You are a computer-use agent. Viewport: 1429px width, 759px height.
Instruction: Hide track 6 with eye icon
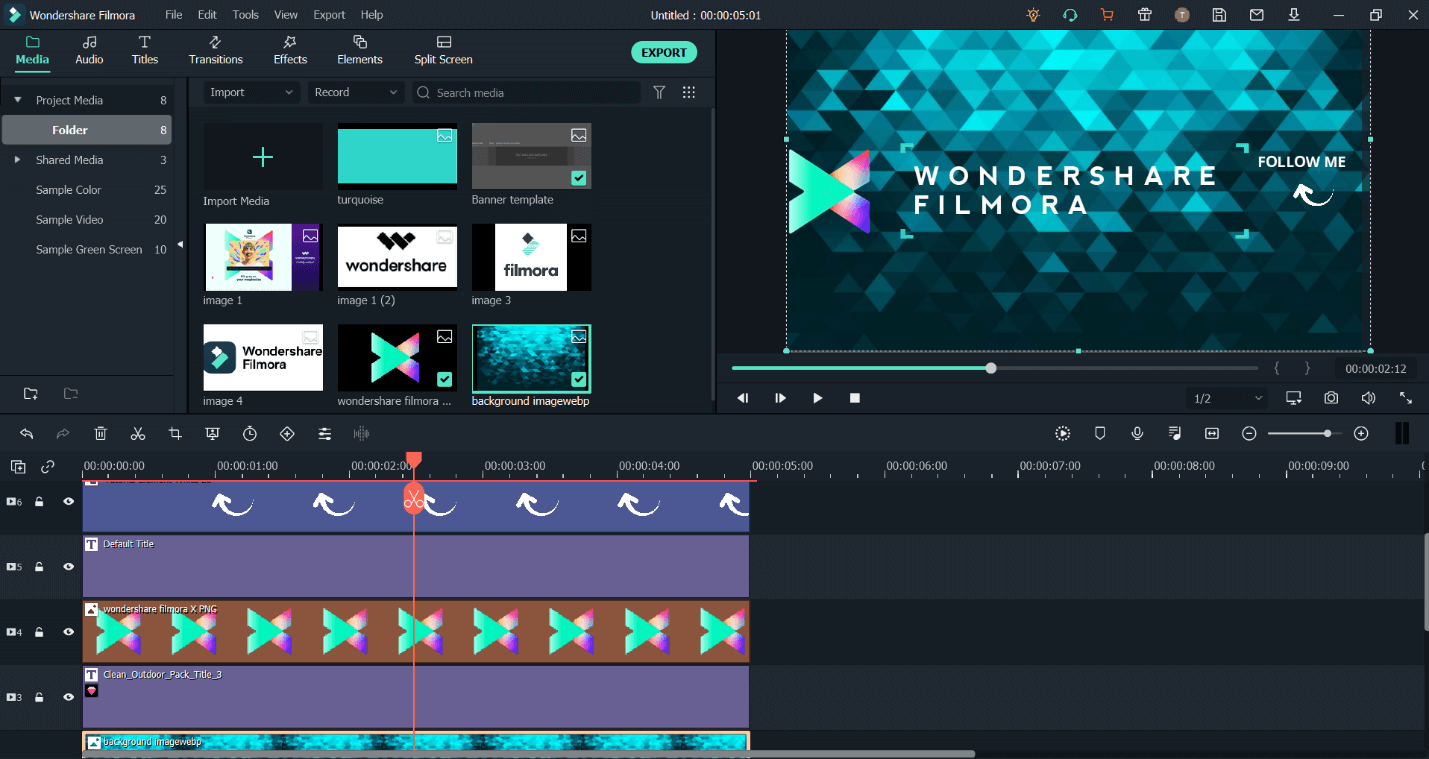point(69,502)
